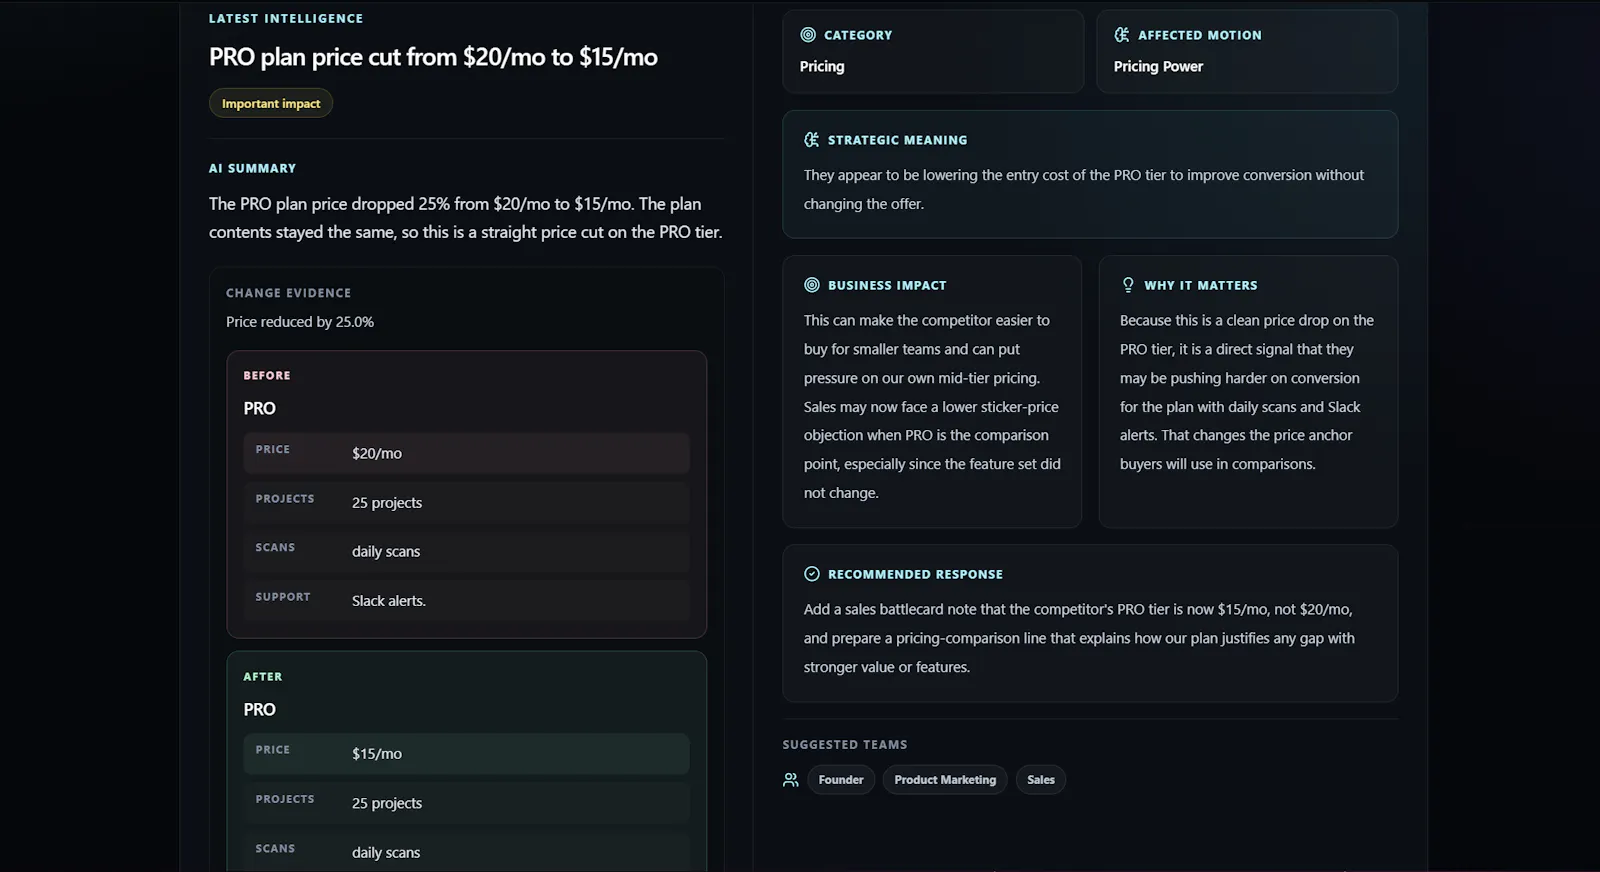The width and height of the screenshot is (1600, 872).
Task: Click the Before card '25 projects' value
Action: 387,503
